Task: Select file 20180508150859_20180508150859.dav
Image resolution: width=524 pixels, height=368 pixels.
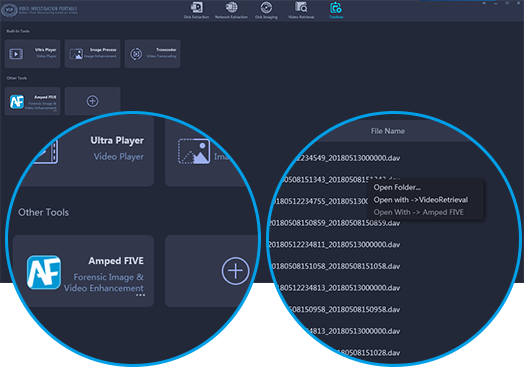Action: [335, 223]
